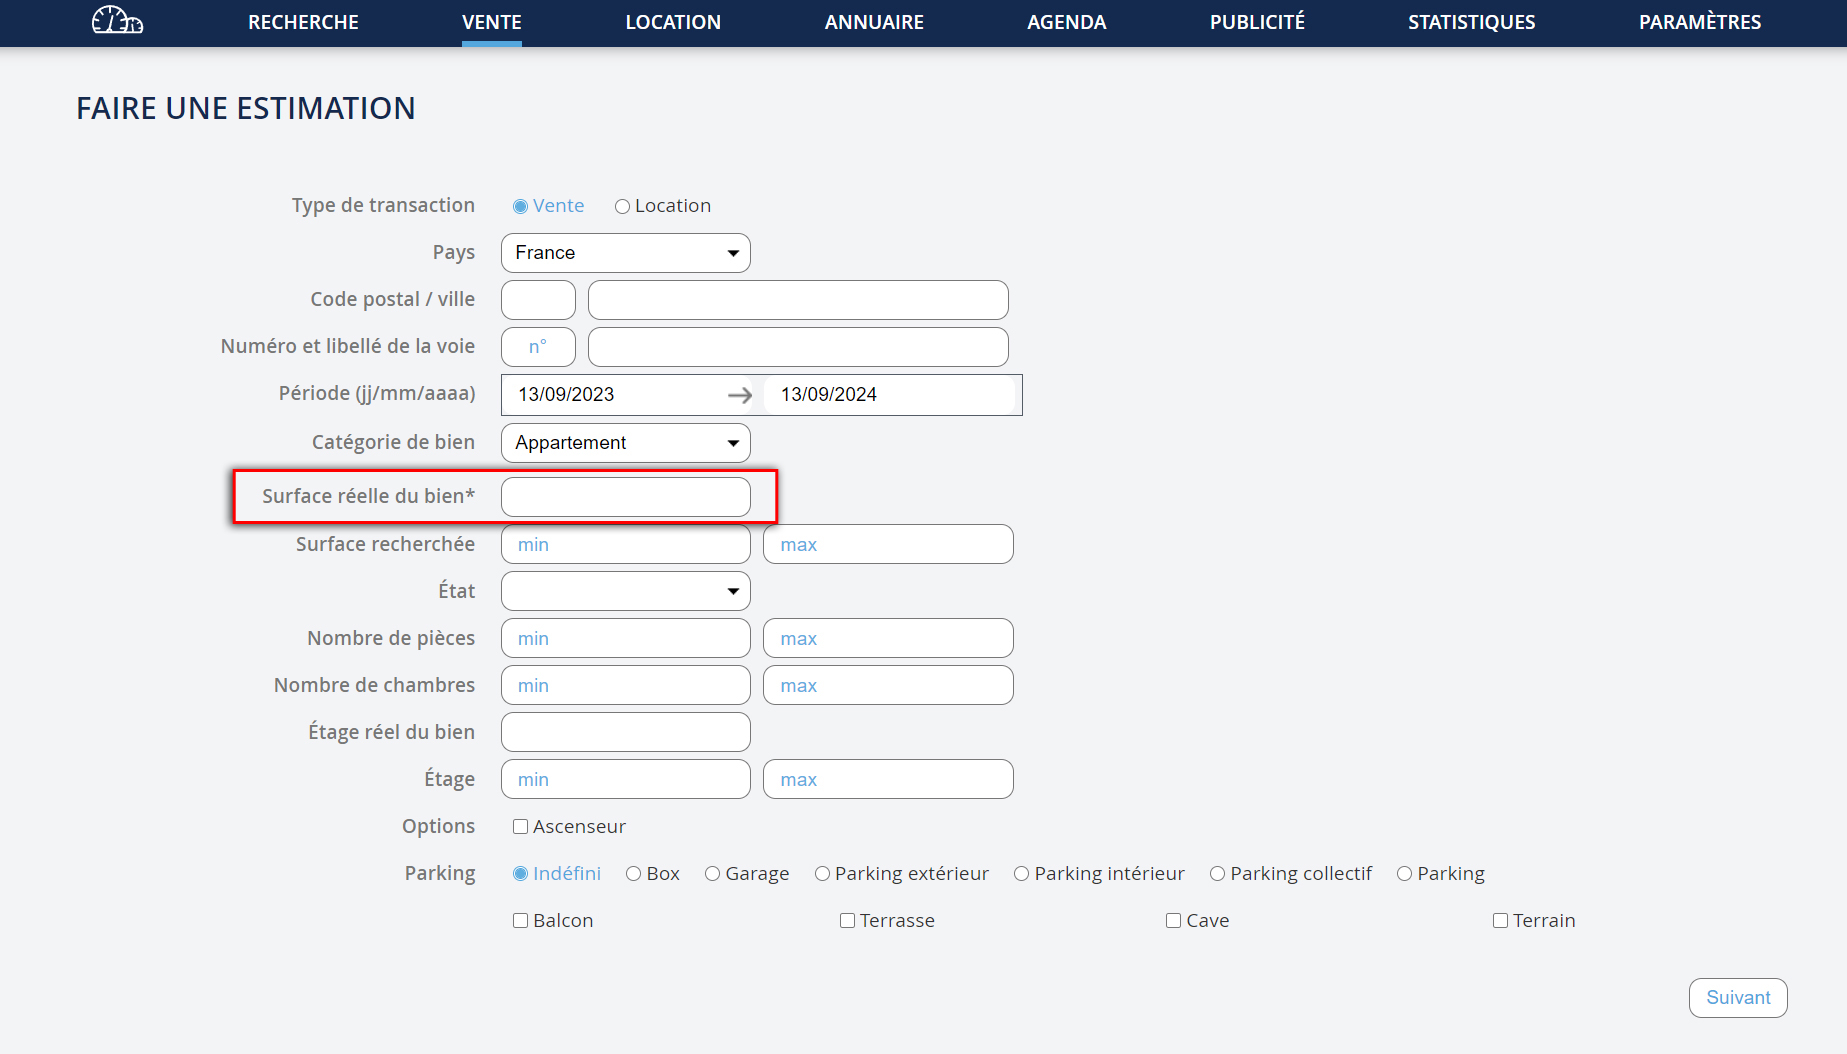Go to the STATISTIQUES menu

pyautogui.click(x=1471, y=22)
